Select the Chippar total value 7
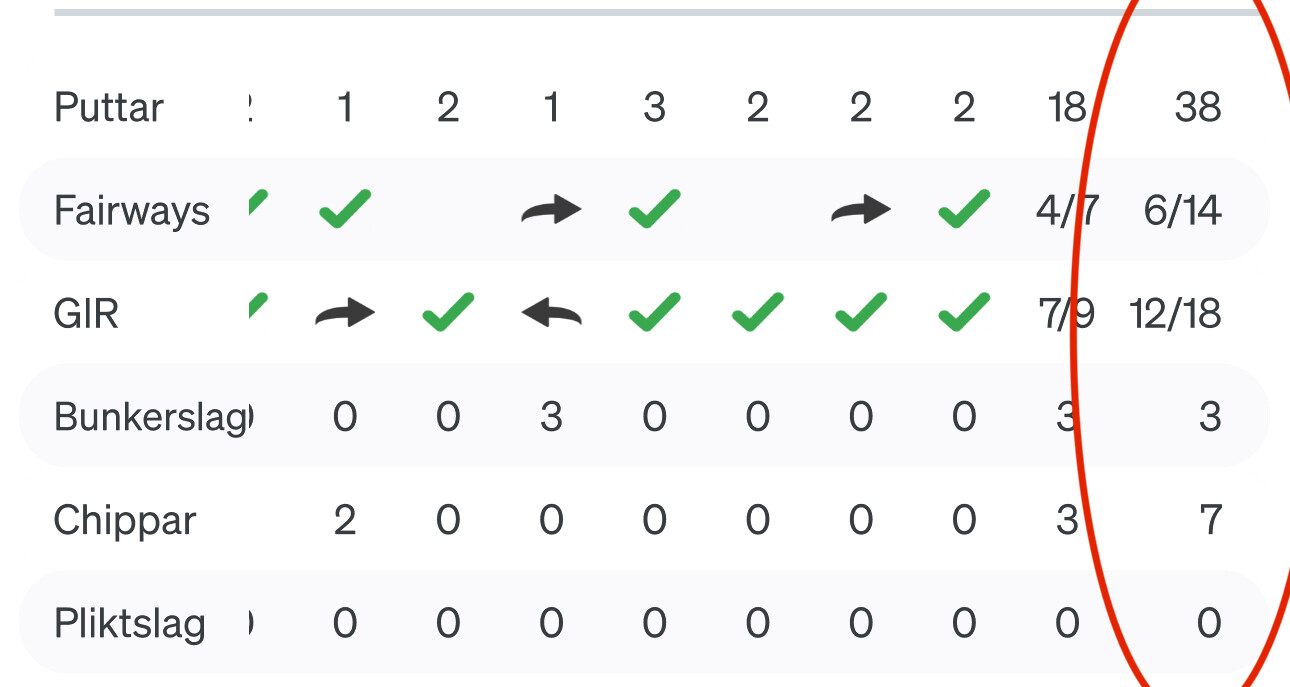The height and width of the screenshot is (687, 1290). [1210, 521]
